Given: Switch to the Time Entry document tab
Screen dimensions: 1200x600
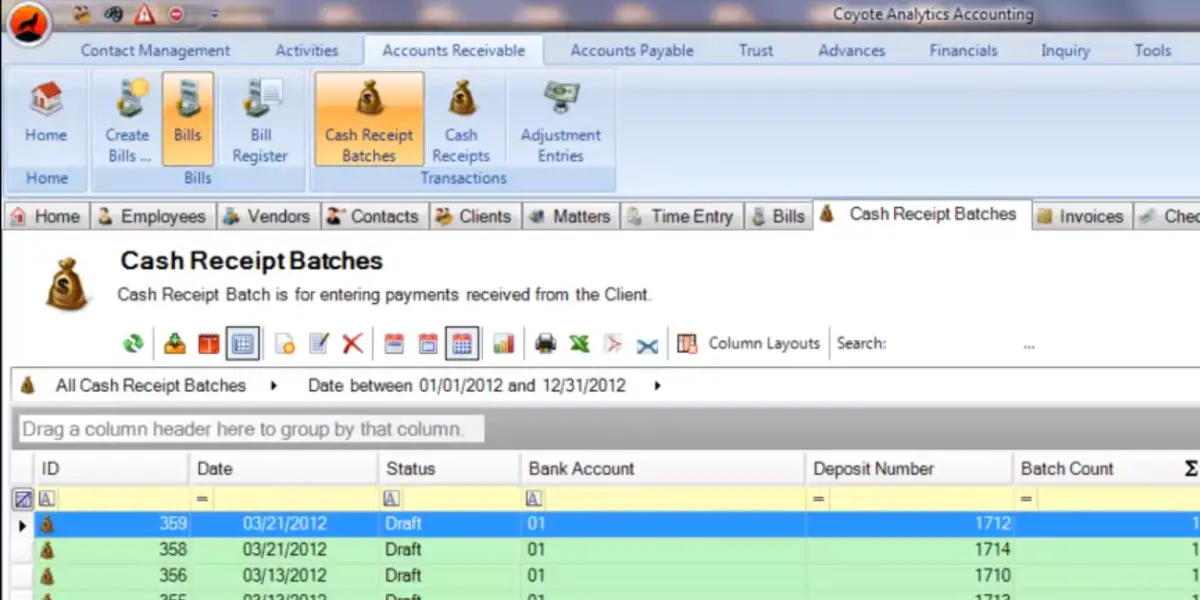Looking at the screenshot, I should click(681, 216).
